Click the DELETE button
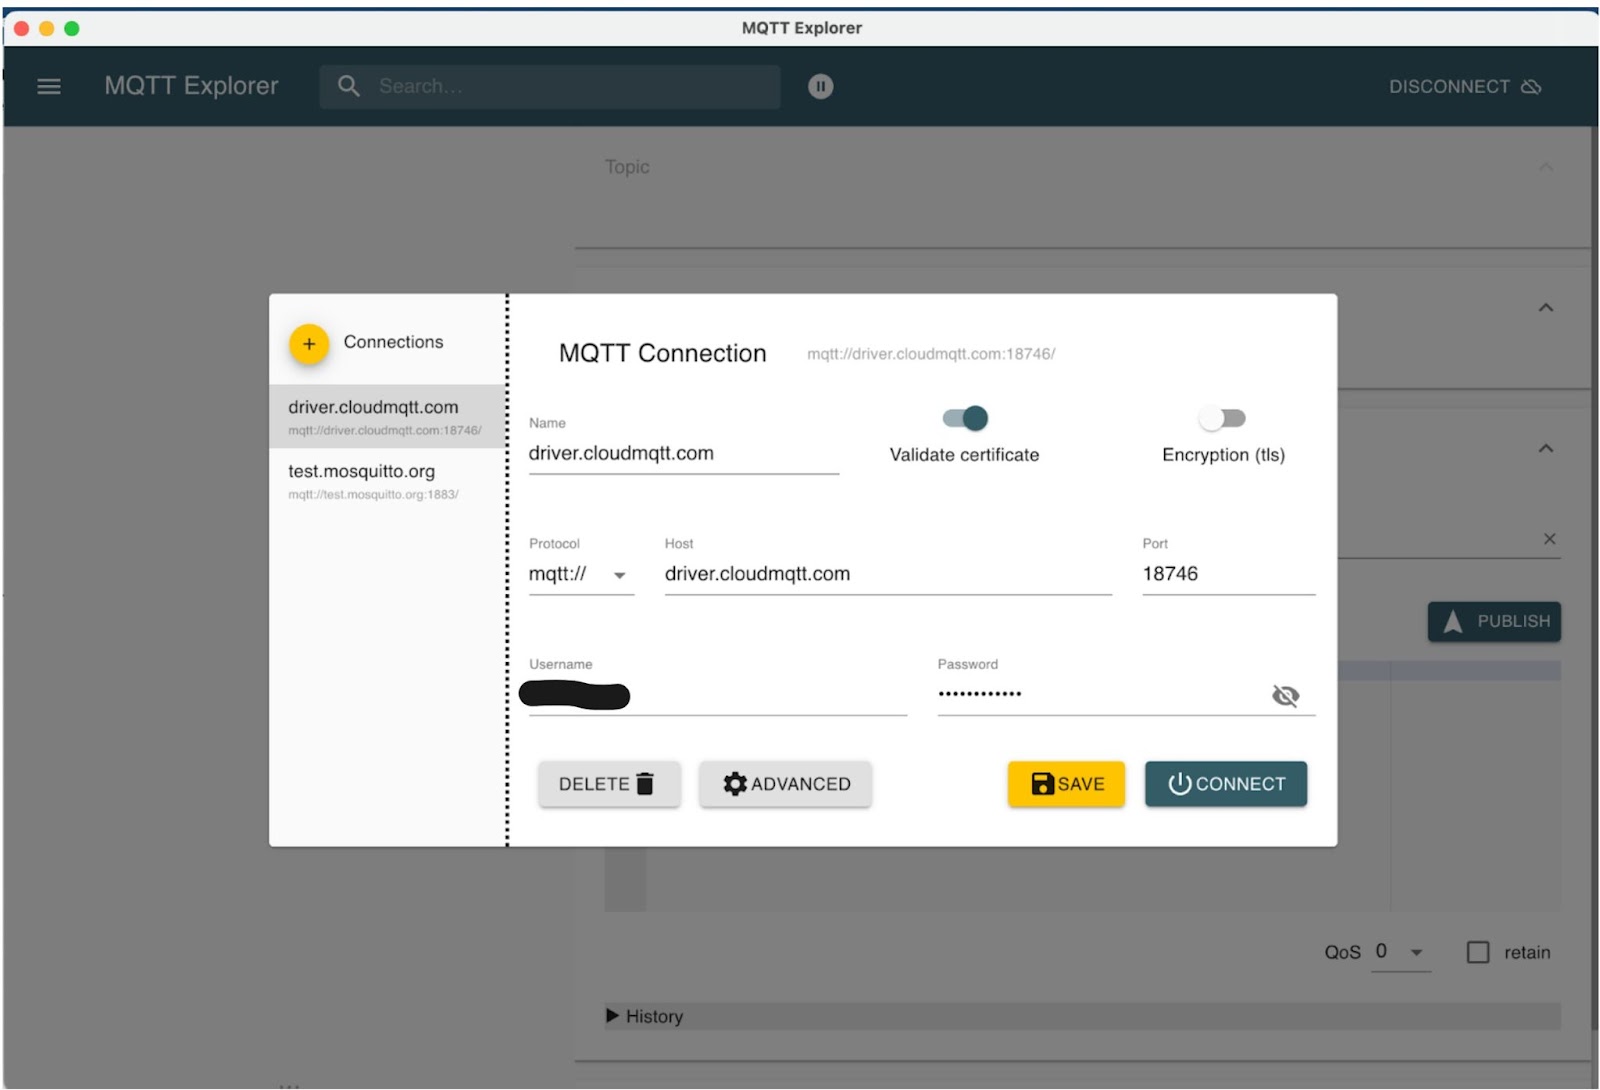This screenshot has height=1090, width=1600. [x=608, y=784]
